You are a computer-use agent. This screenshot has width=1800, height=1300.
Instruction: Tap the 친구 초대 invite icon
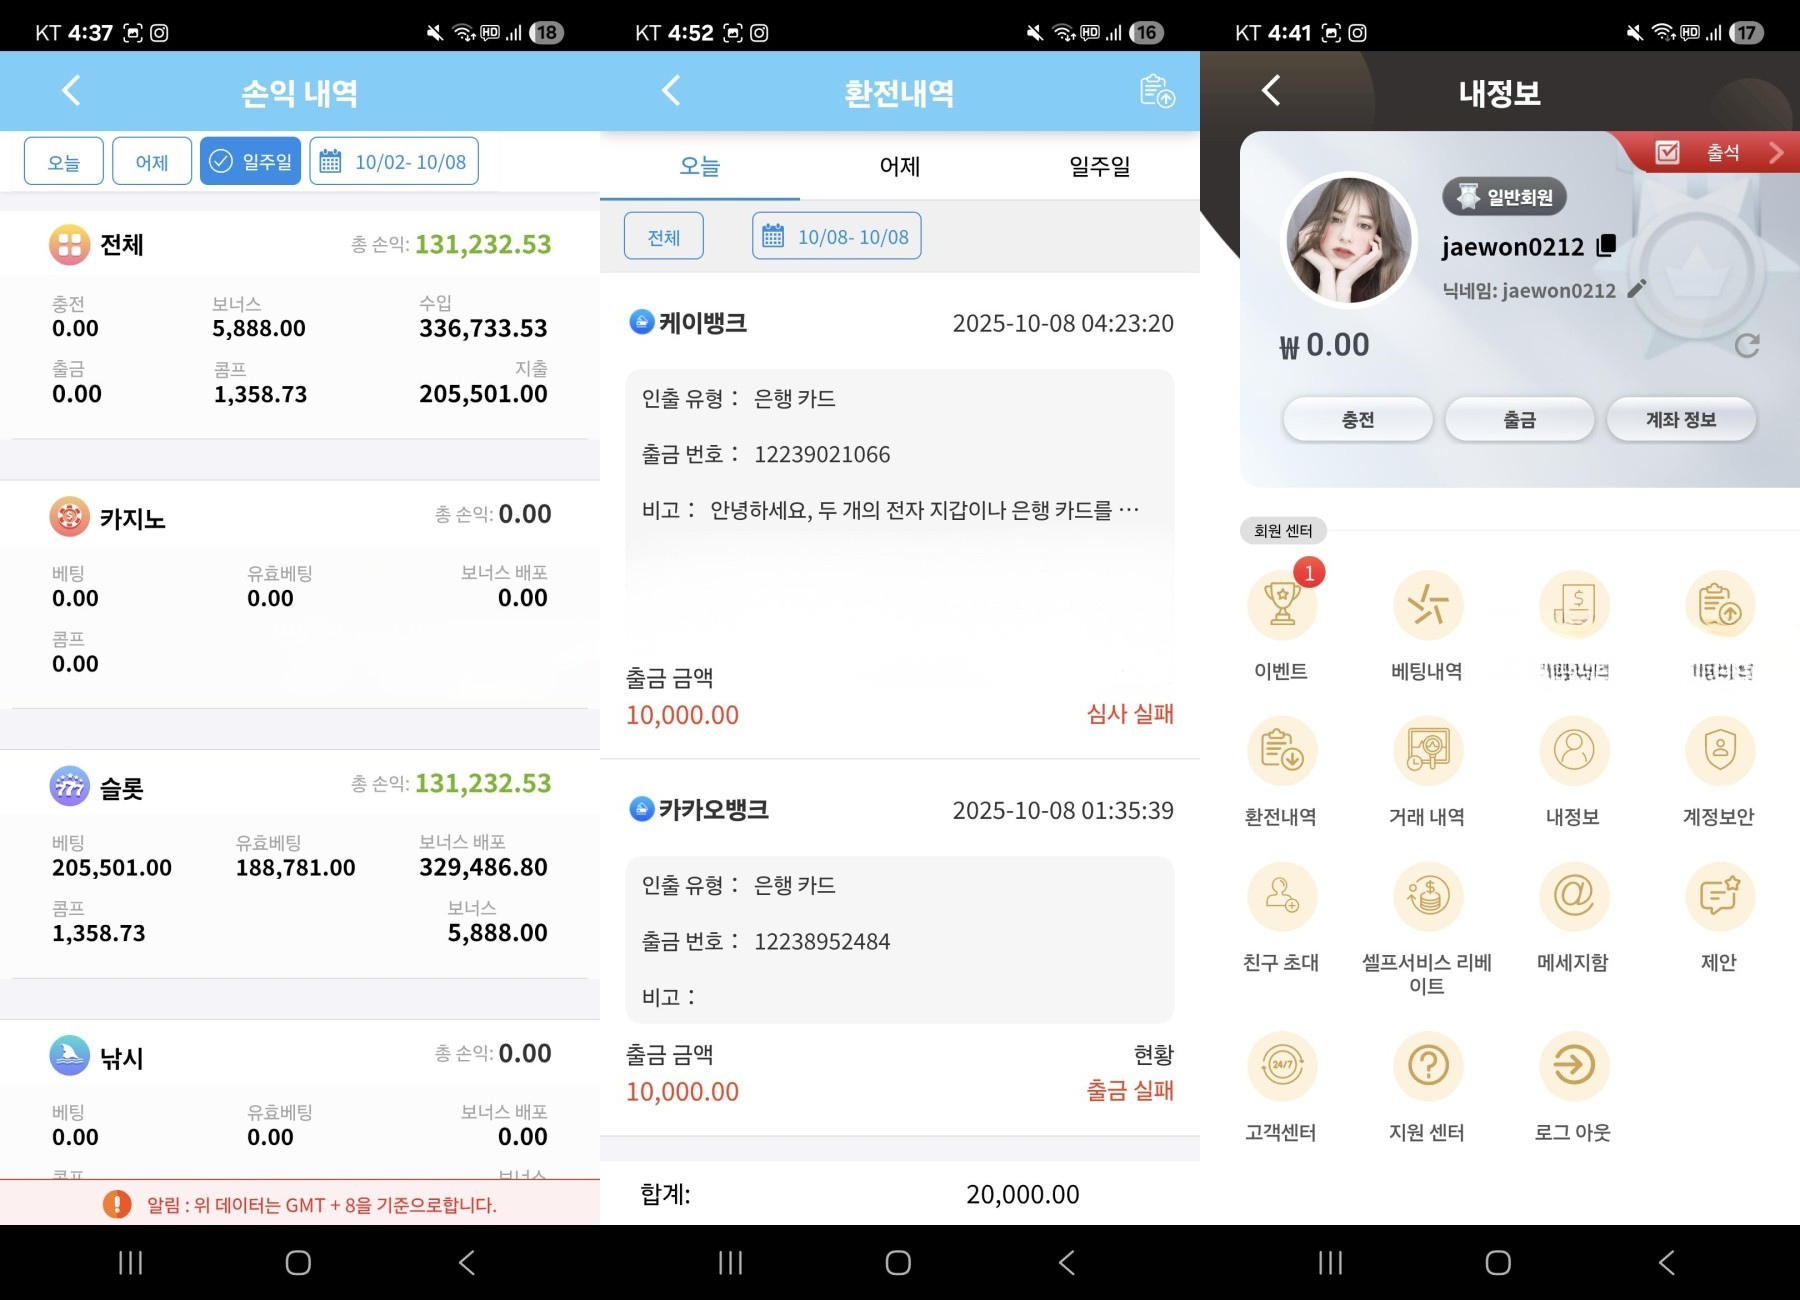[x=1282, y=897]
